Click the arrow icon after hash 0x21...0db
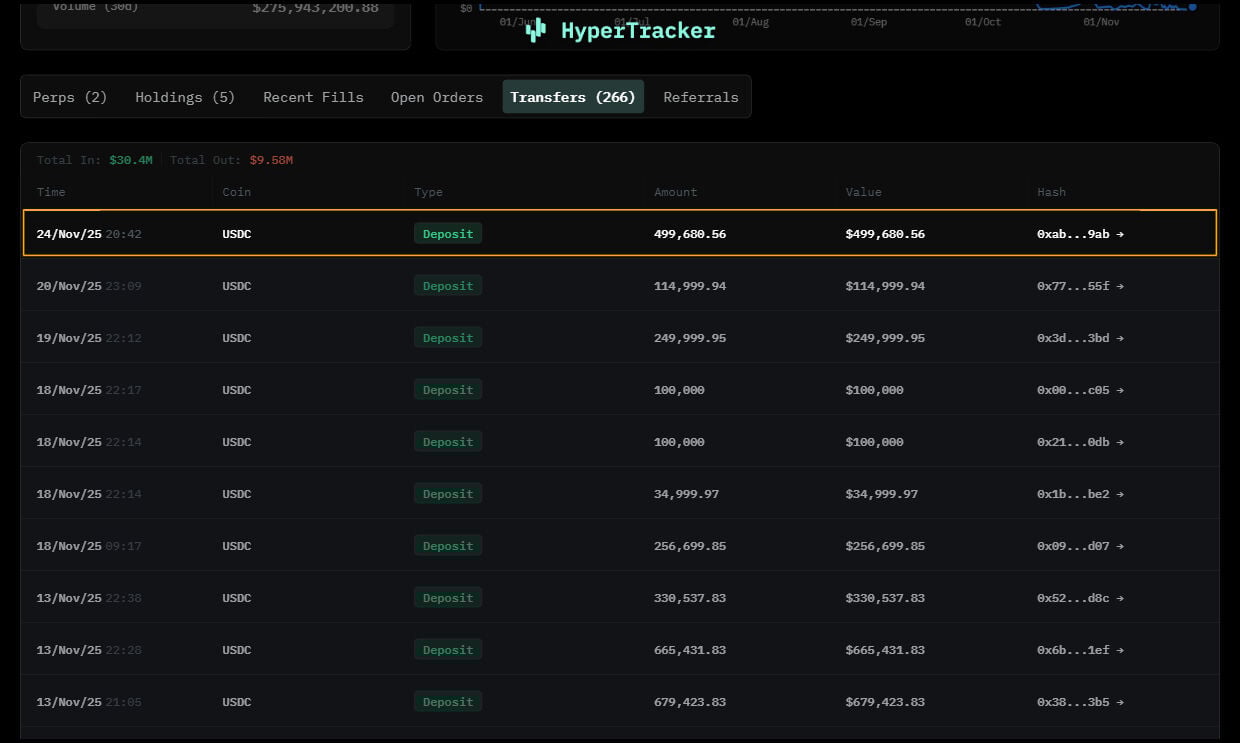The height and width of the screenshot is (743, 1240). (x=1120, y=441)
